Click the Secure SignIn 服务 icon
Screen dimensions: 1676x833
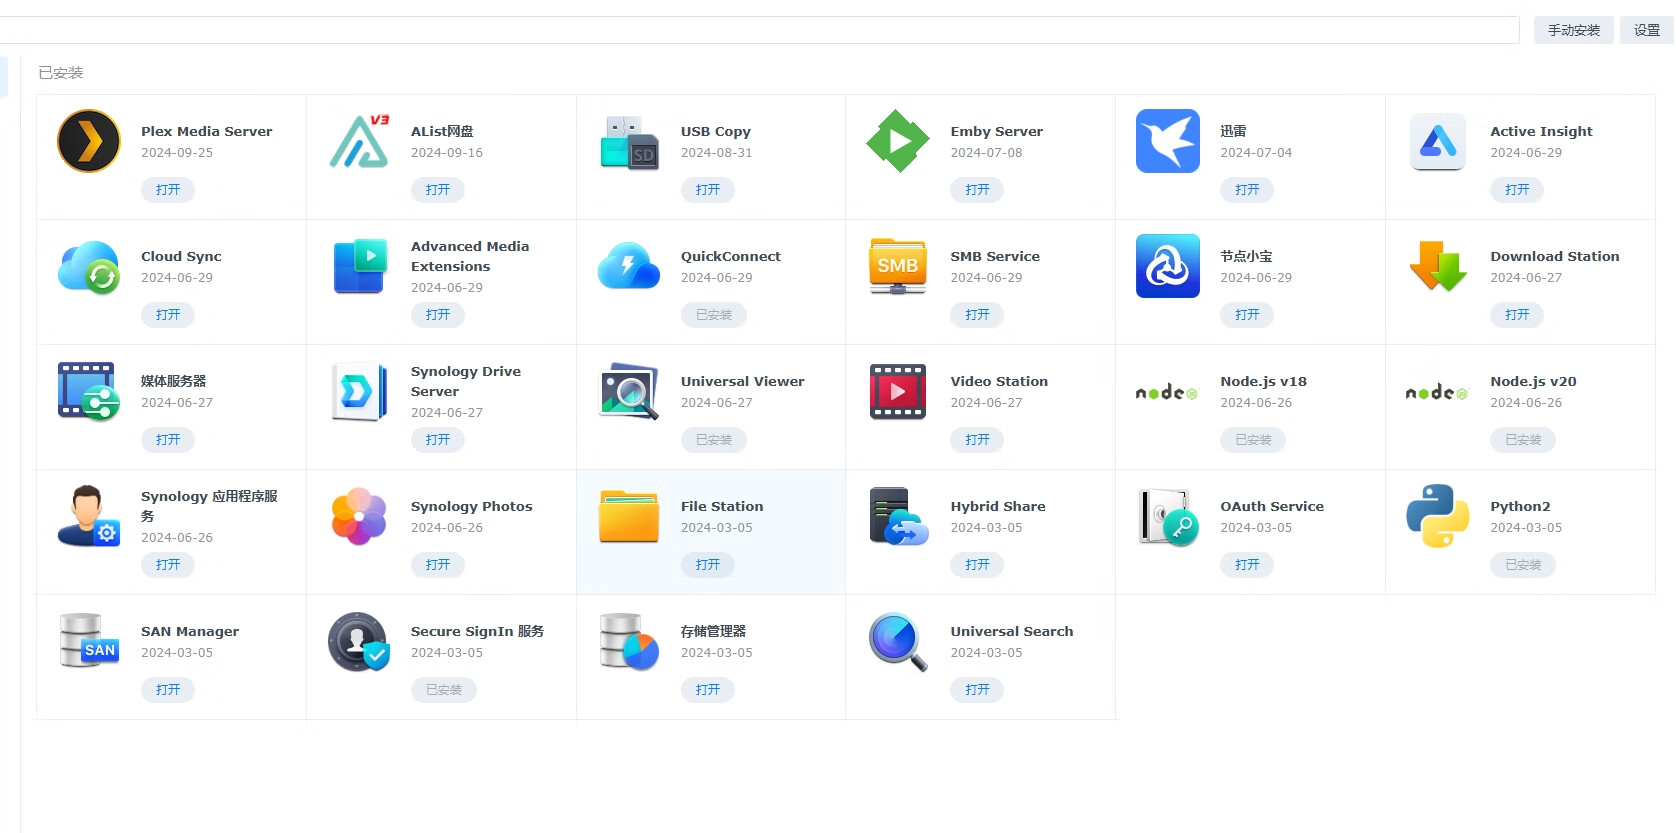point(359,641)
